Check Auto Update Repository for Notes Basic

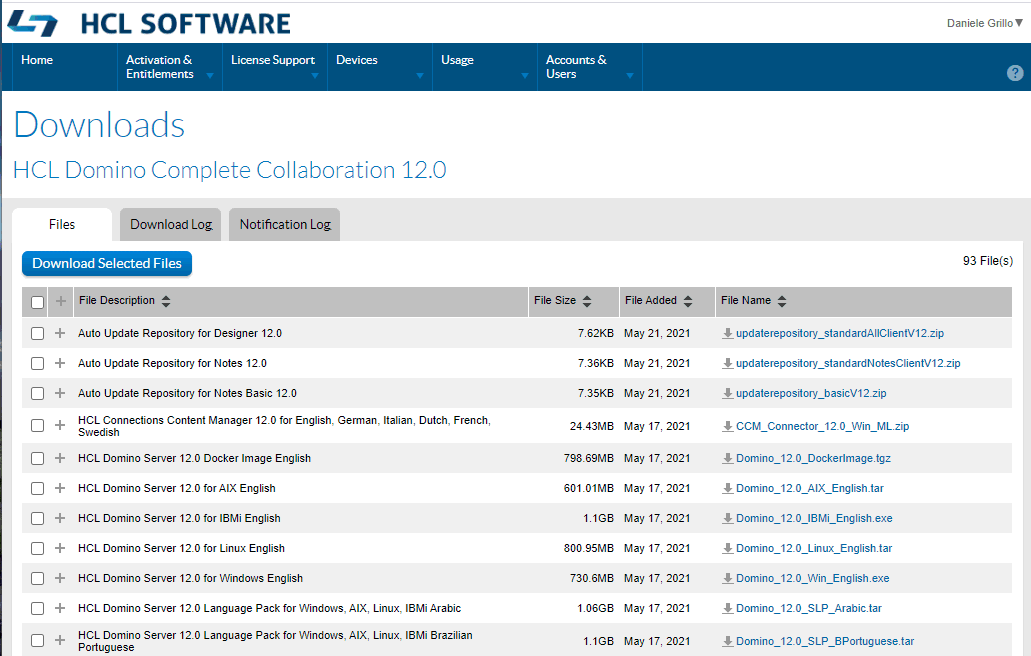tap(37, 394)
